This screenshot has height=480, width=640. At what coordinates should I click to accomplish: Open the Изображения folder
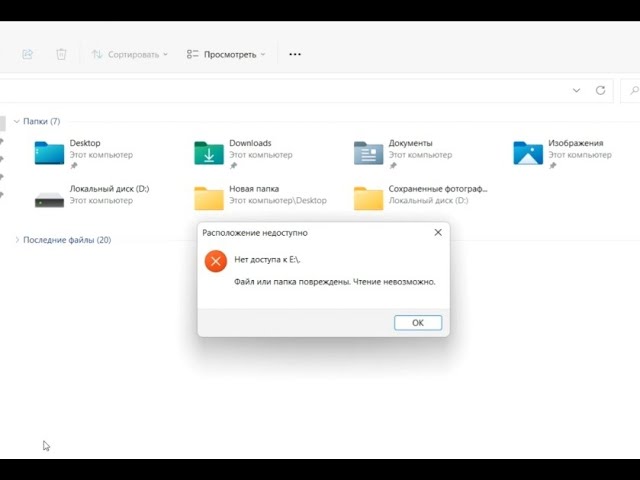point(527,152)
